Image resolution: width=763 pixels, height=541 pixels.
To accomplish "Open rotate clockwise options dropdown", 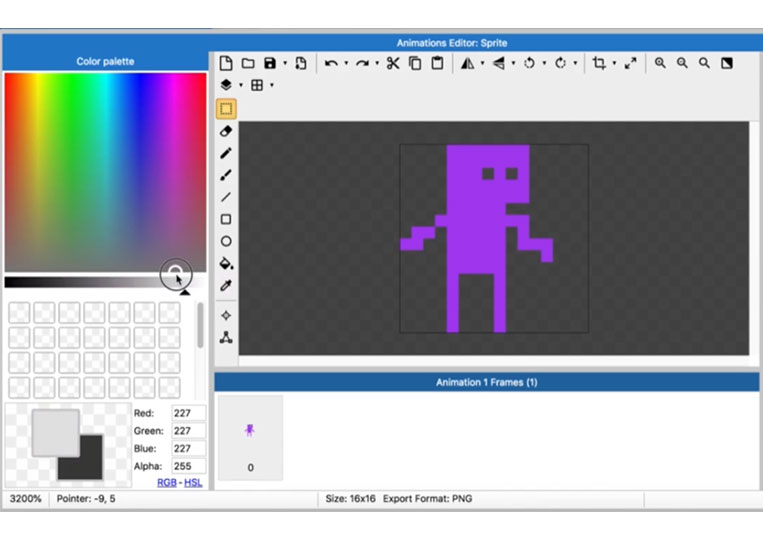I will coord(575,63).
